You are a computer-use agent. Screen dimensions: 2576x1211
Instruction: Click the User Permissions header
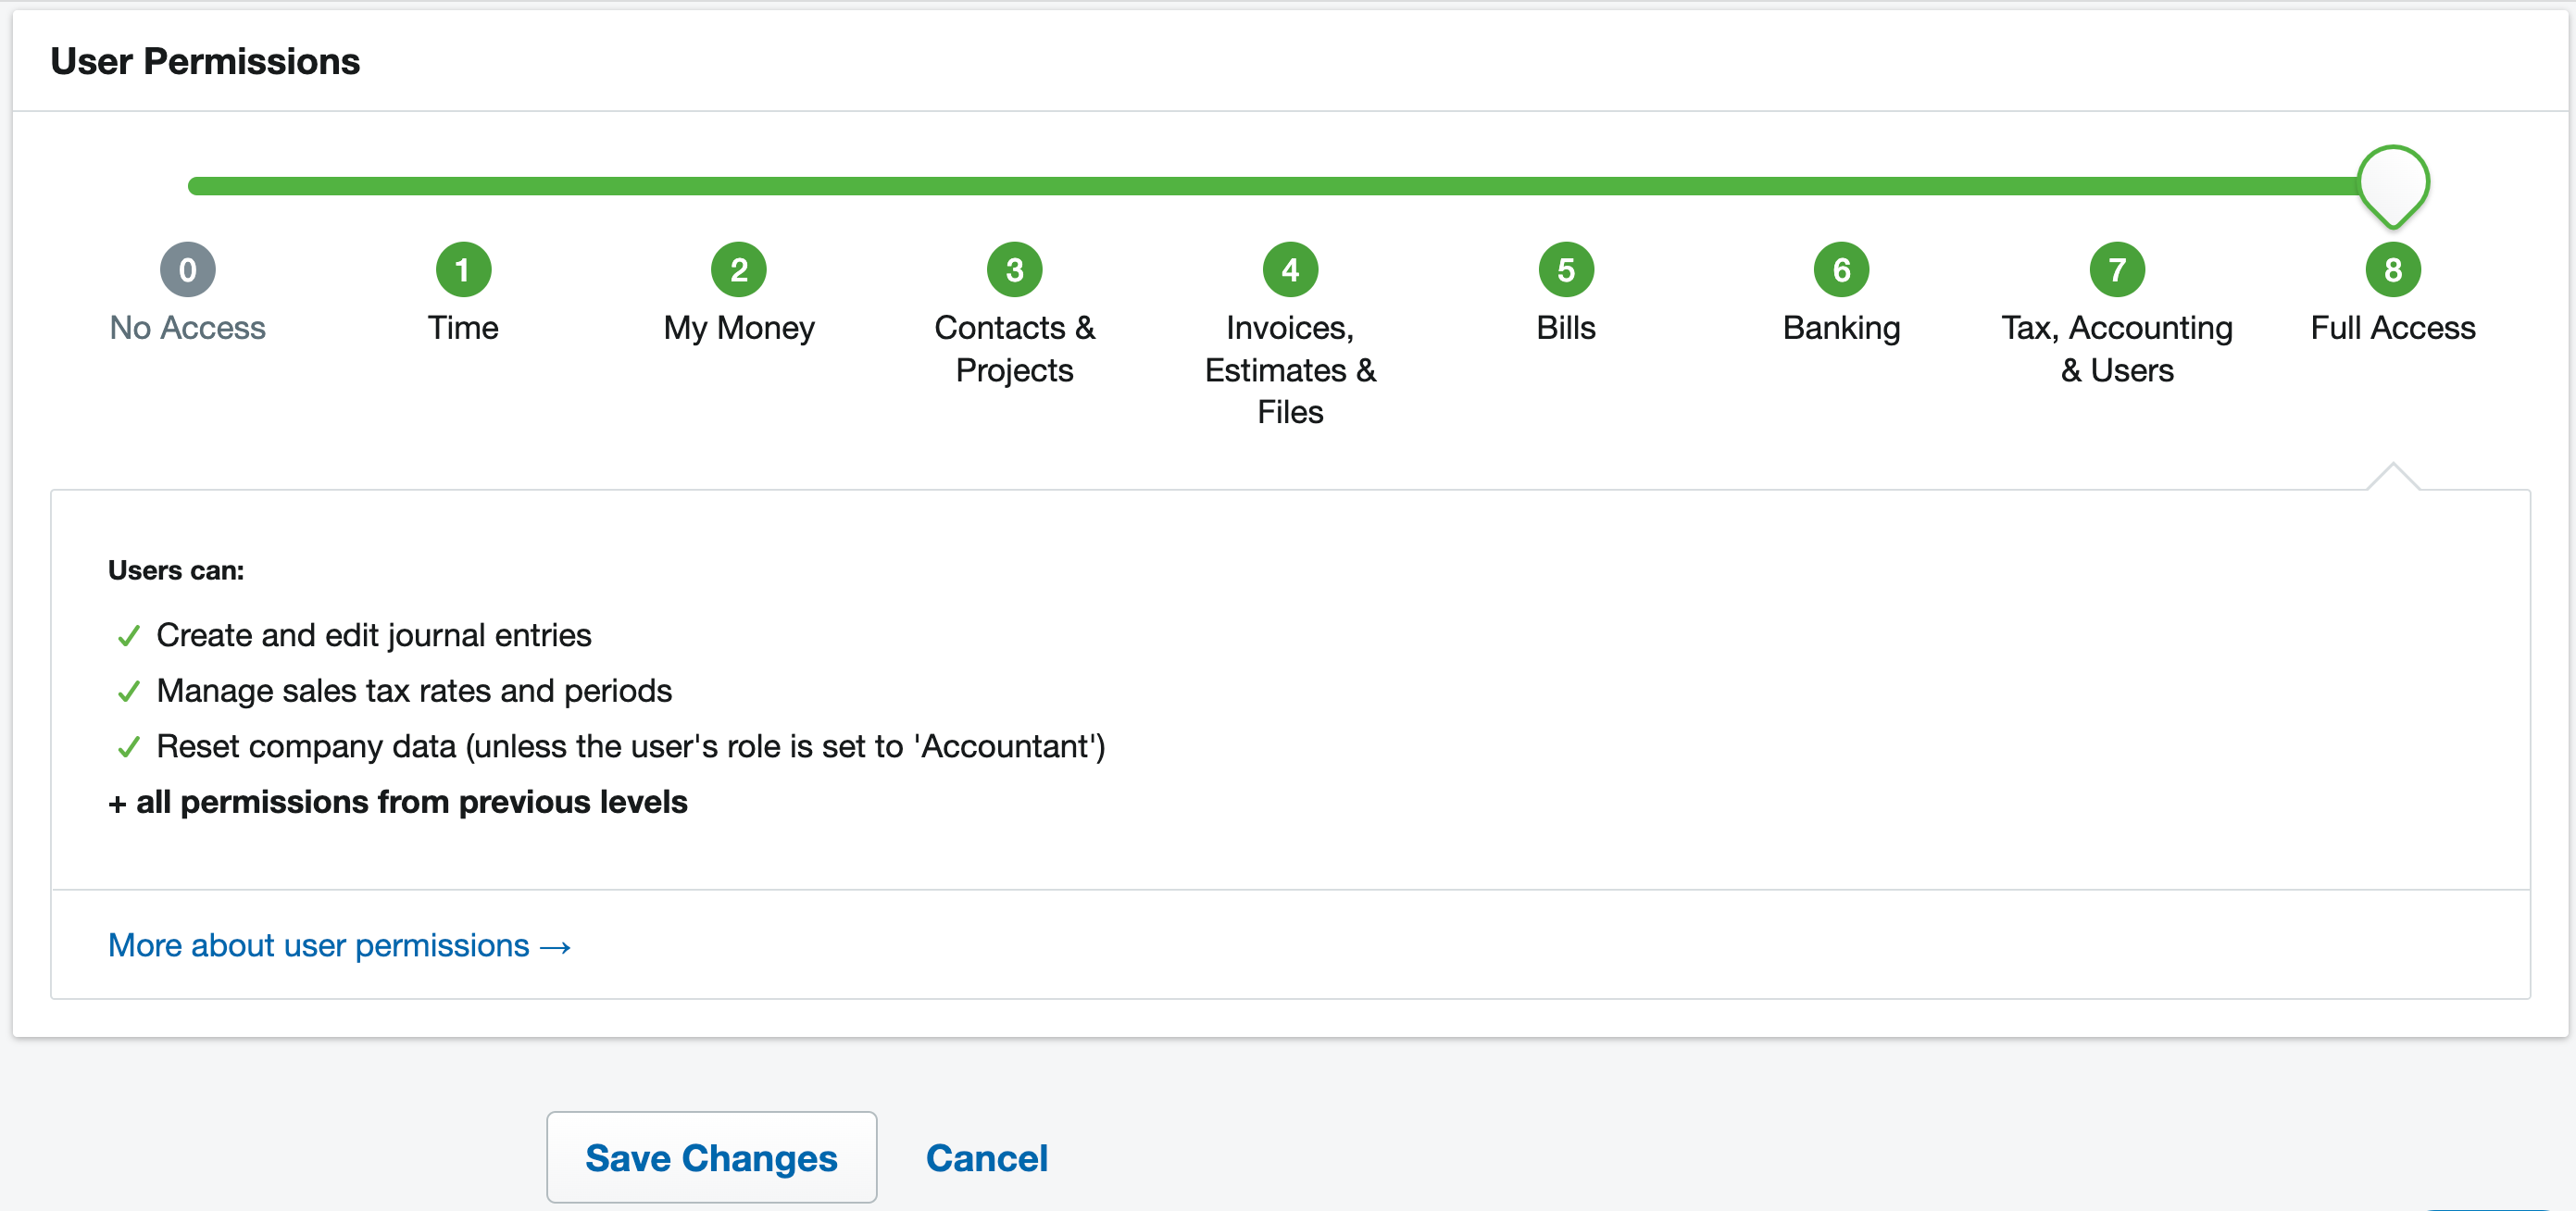pyautogui.click(x=205, y=60)
